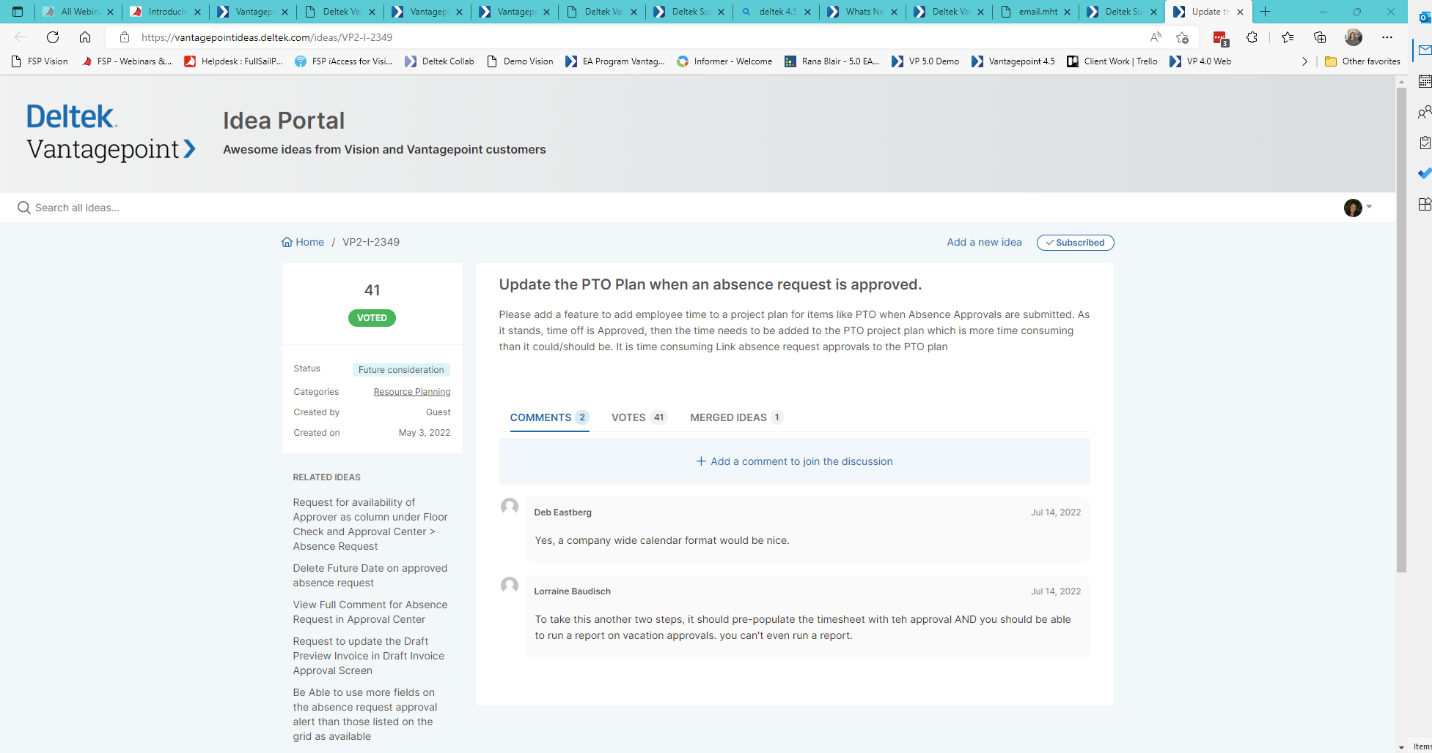
Task: Toggle the green VOTED button
Action: coord(372,318)
